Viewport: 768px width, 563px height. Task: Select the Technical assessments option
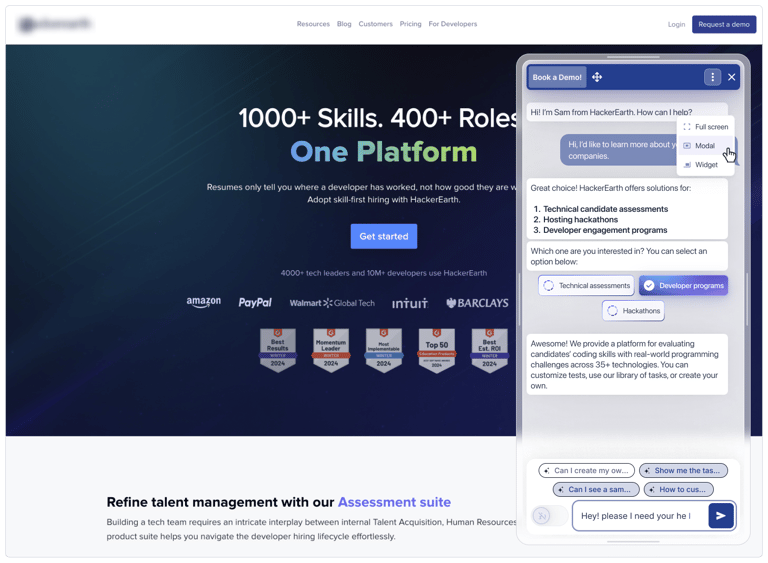point(586,285)
